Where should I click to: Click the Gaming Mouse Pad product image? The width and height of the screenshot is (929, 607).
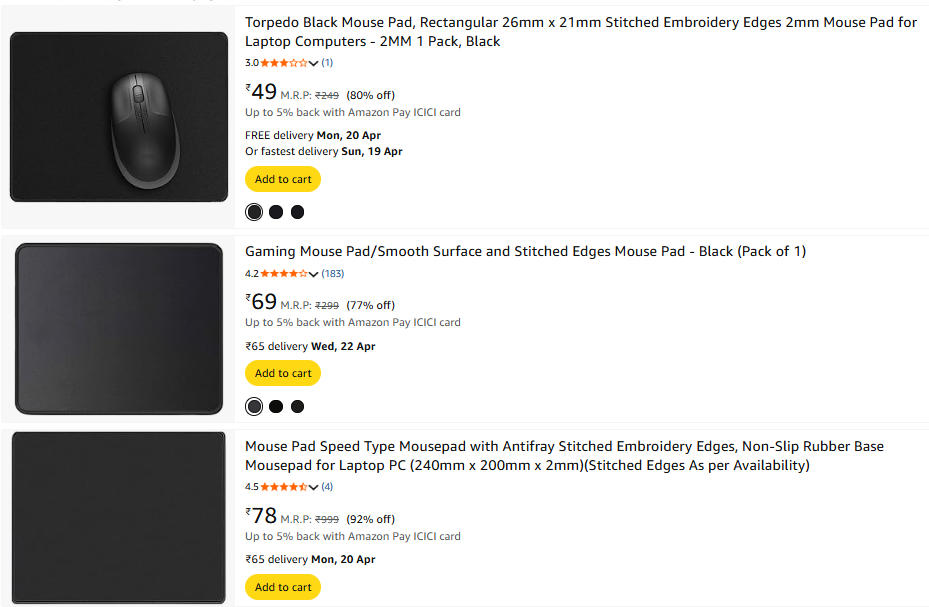point(119,328)
